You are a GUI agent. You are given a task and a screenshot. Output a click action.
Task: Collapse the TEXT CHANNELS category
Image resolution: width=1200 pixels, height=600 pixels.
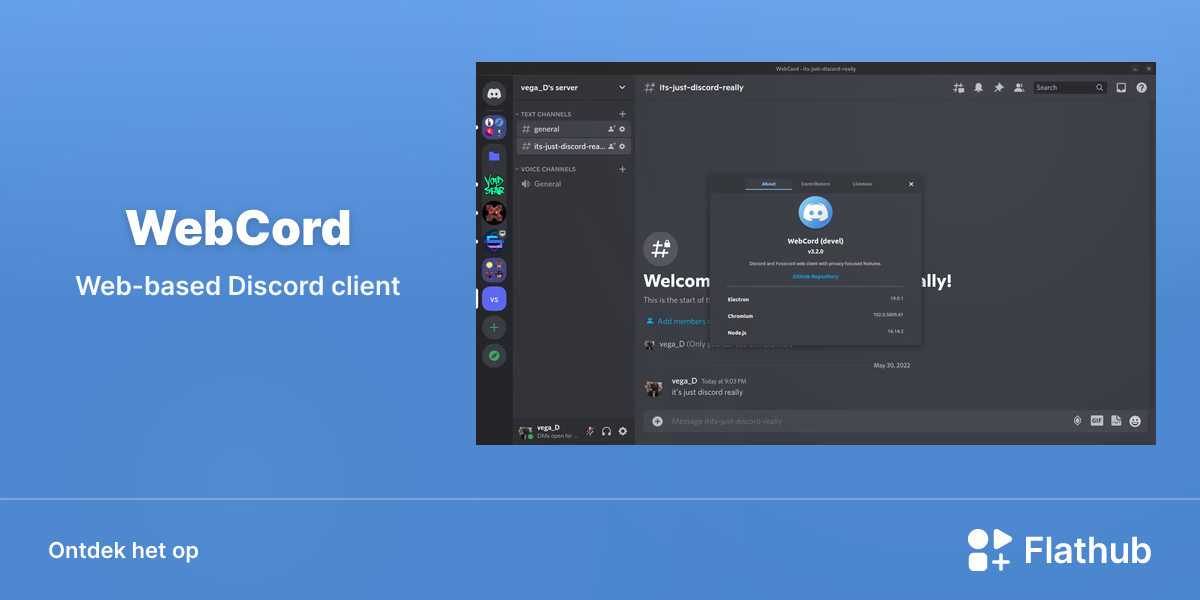544,114
